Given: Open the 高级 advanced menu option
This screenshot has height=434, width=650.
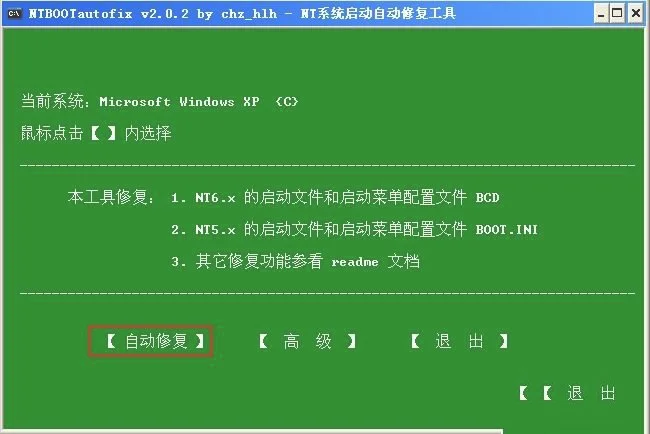Looking at the screenshot, I should pos(307,342).
